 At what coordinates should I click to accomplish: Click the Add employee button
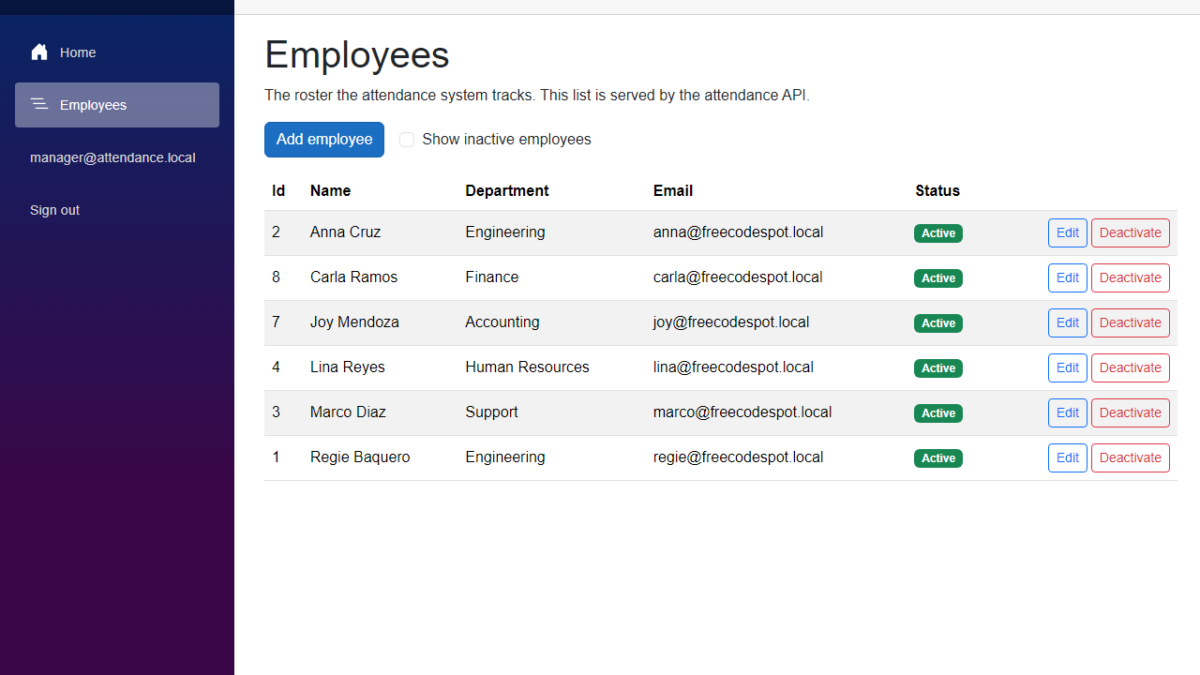(324, 139)
